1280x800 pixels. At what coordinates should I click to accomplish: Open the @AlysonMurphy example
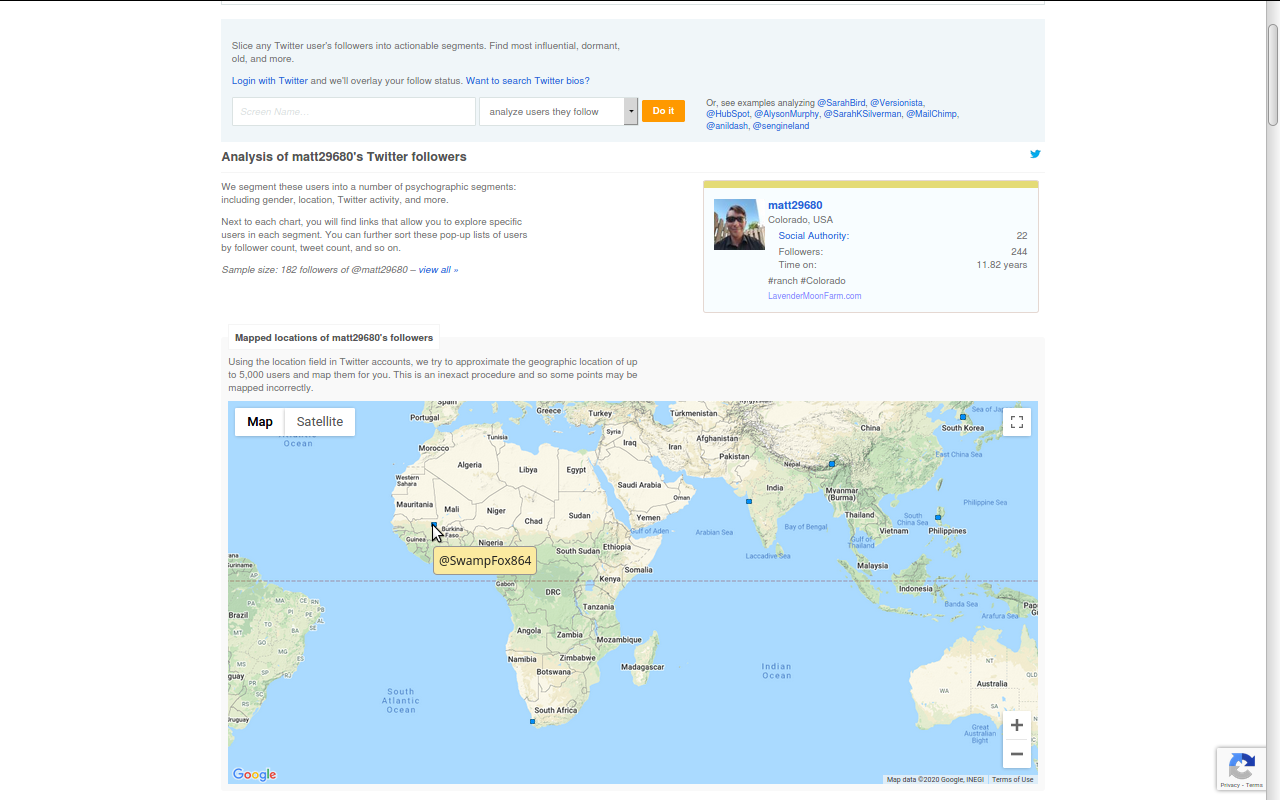(787, 114)
